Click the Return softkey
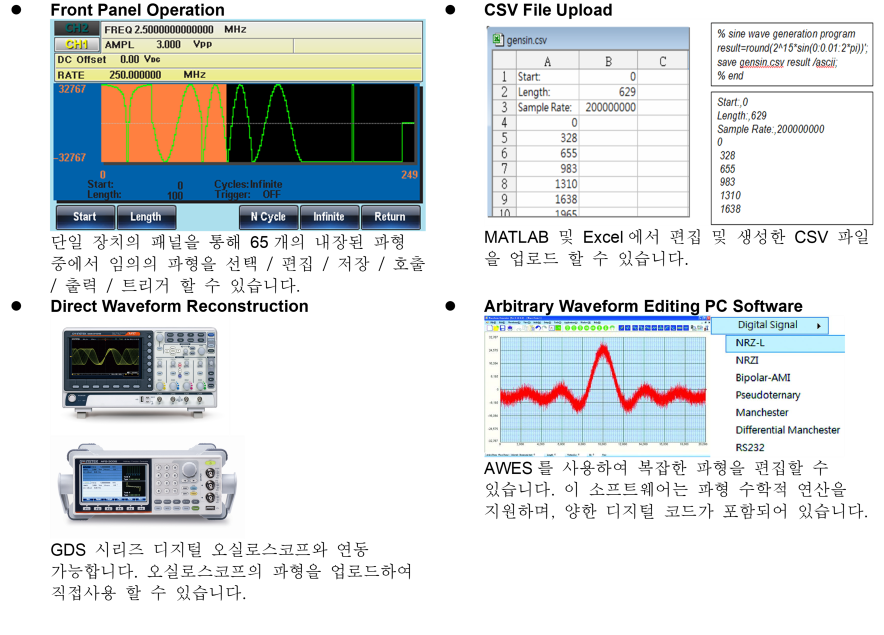The width and height of the screenshot is (884, 635). coord(390,217)
